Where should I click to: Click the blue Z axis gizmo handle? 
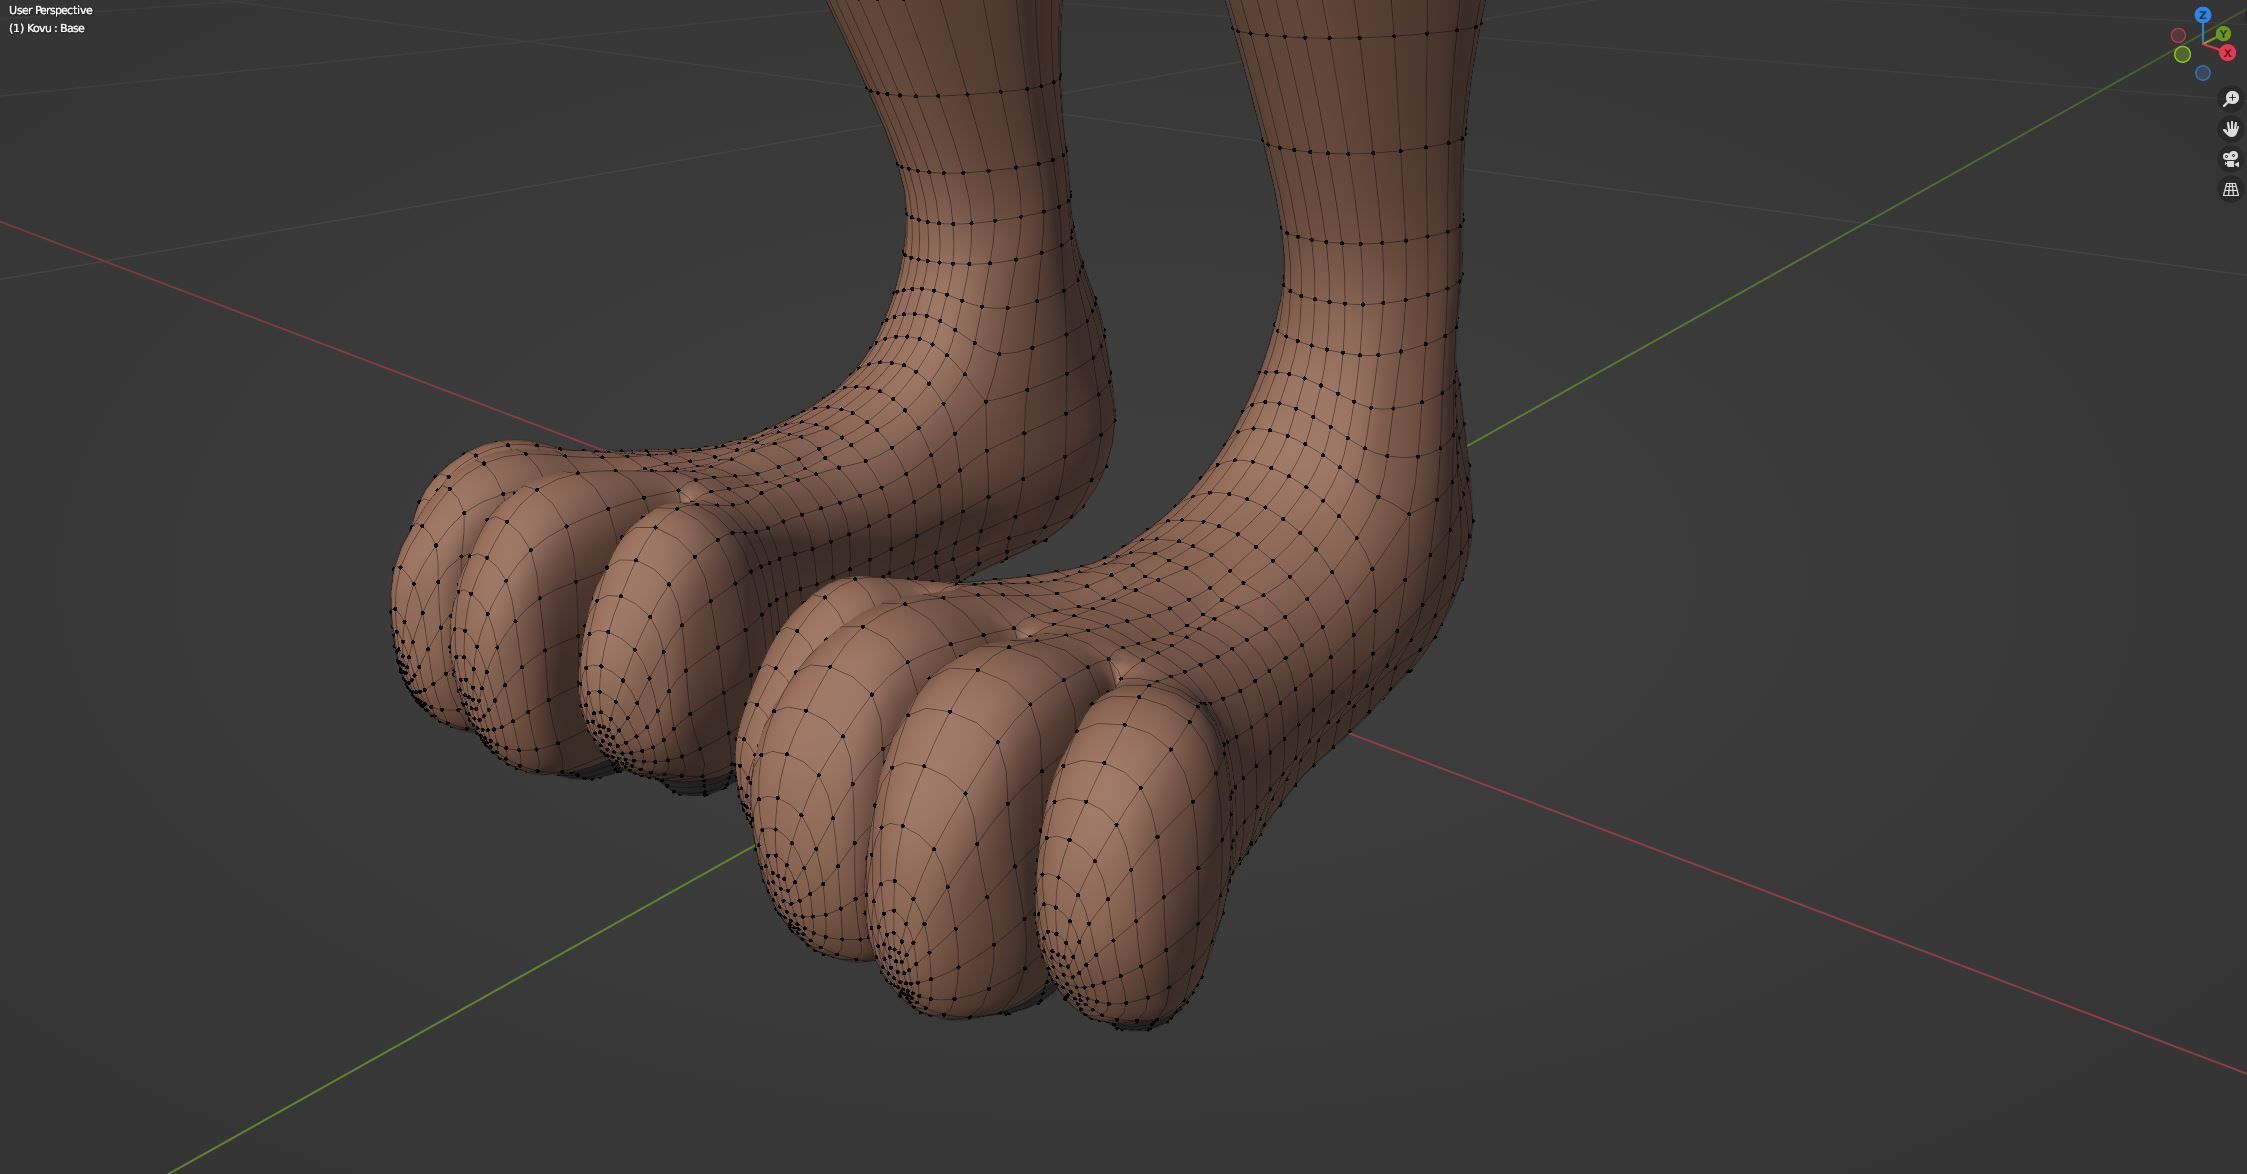(x=2203, y=15)
